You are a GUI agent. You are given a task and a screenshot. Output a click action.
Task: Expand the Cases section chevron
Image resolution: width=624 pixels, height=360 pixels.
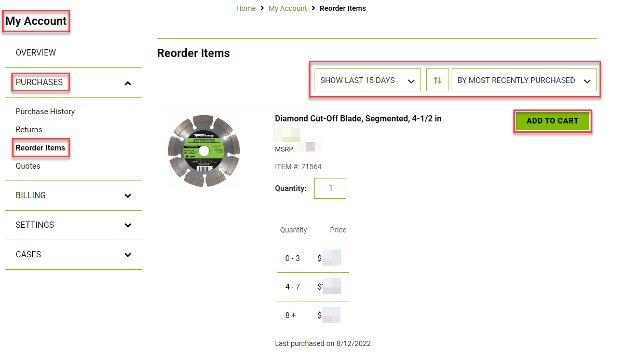pyautogui.click(x=128, y=255)
